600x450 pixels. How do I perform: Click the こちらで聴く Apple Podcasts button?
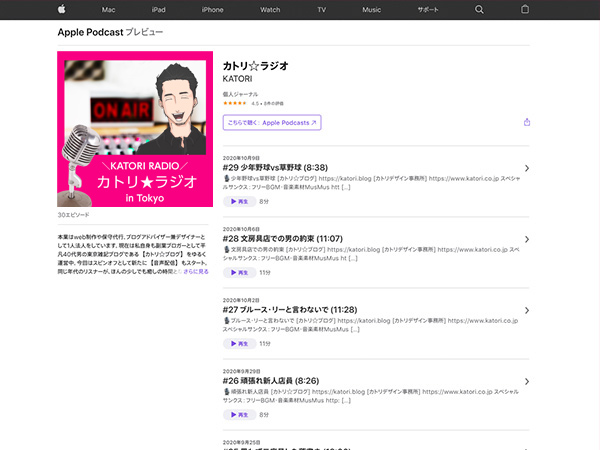click(271, 123)
